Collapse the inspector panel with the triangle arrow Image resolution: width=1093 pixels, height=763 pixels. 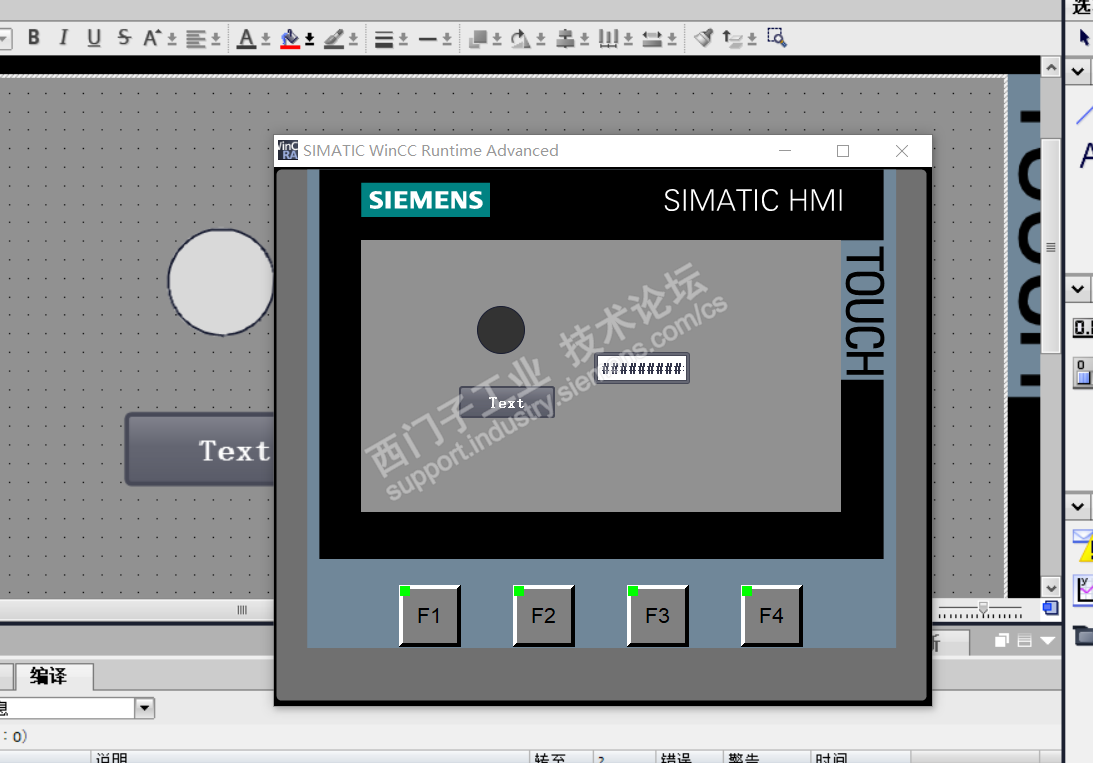coord(1047,640)
